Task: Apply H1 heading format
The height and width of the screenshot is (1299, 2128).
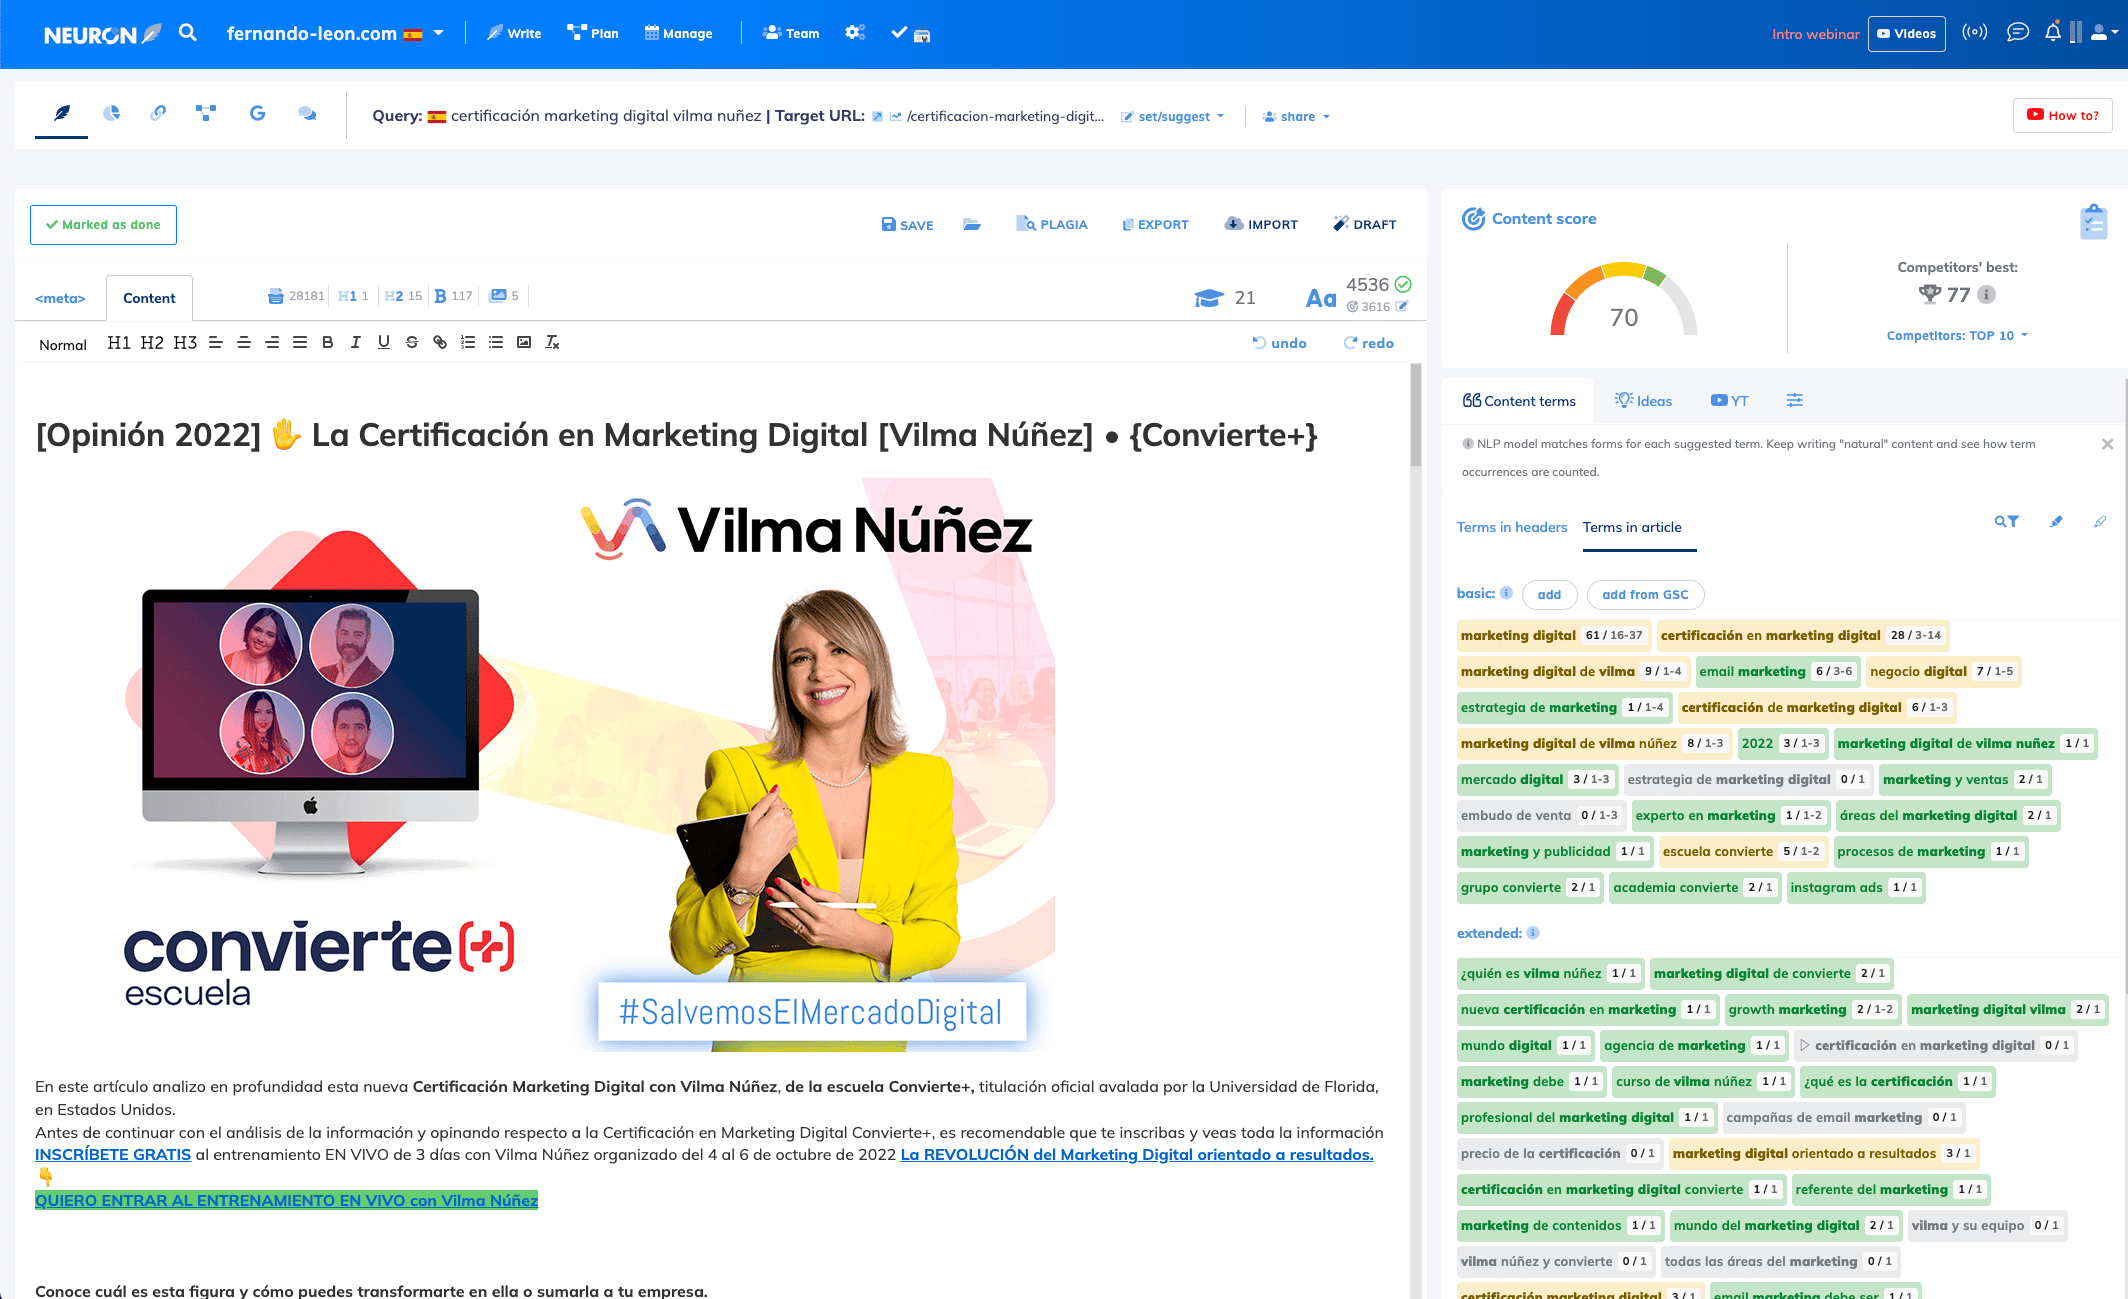Action: click(x=118, y=343)
